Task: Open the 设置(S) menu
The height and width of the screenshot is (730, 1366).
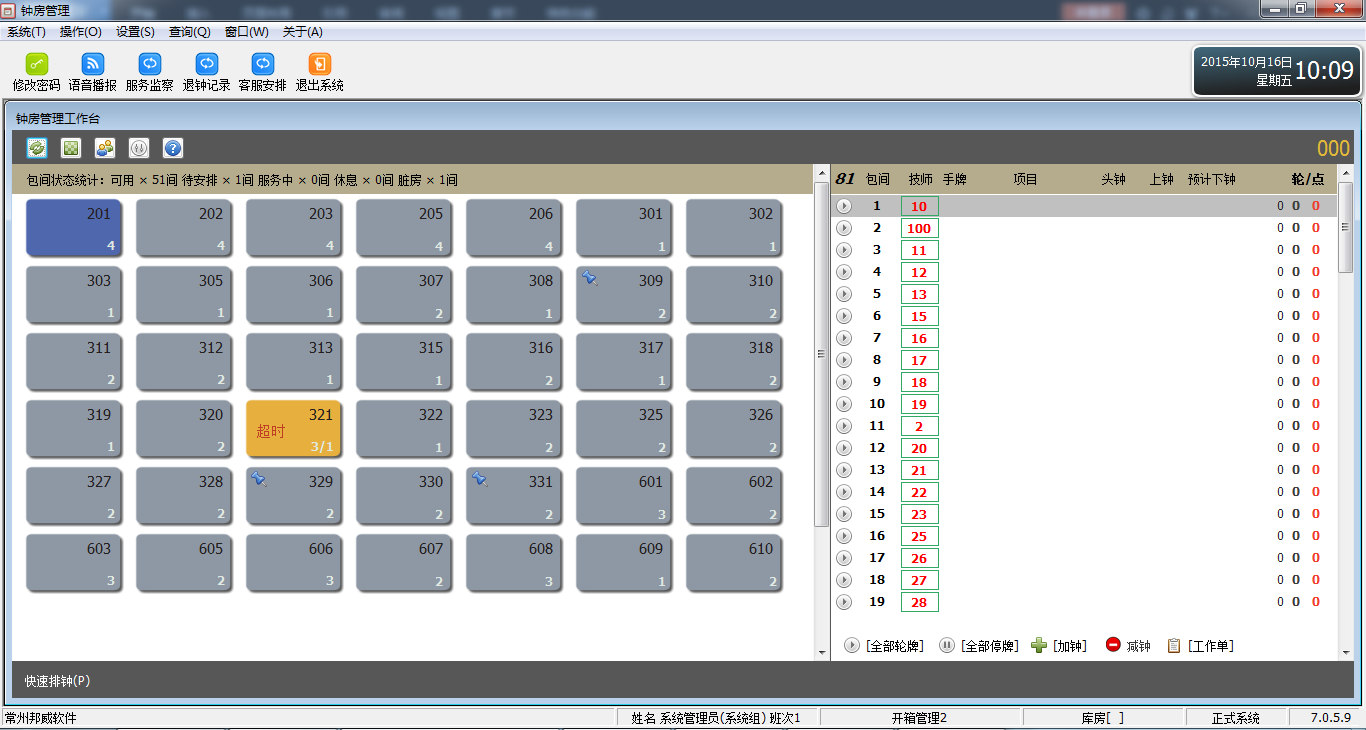Action: (x=135, y=32)
